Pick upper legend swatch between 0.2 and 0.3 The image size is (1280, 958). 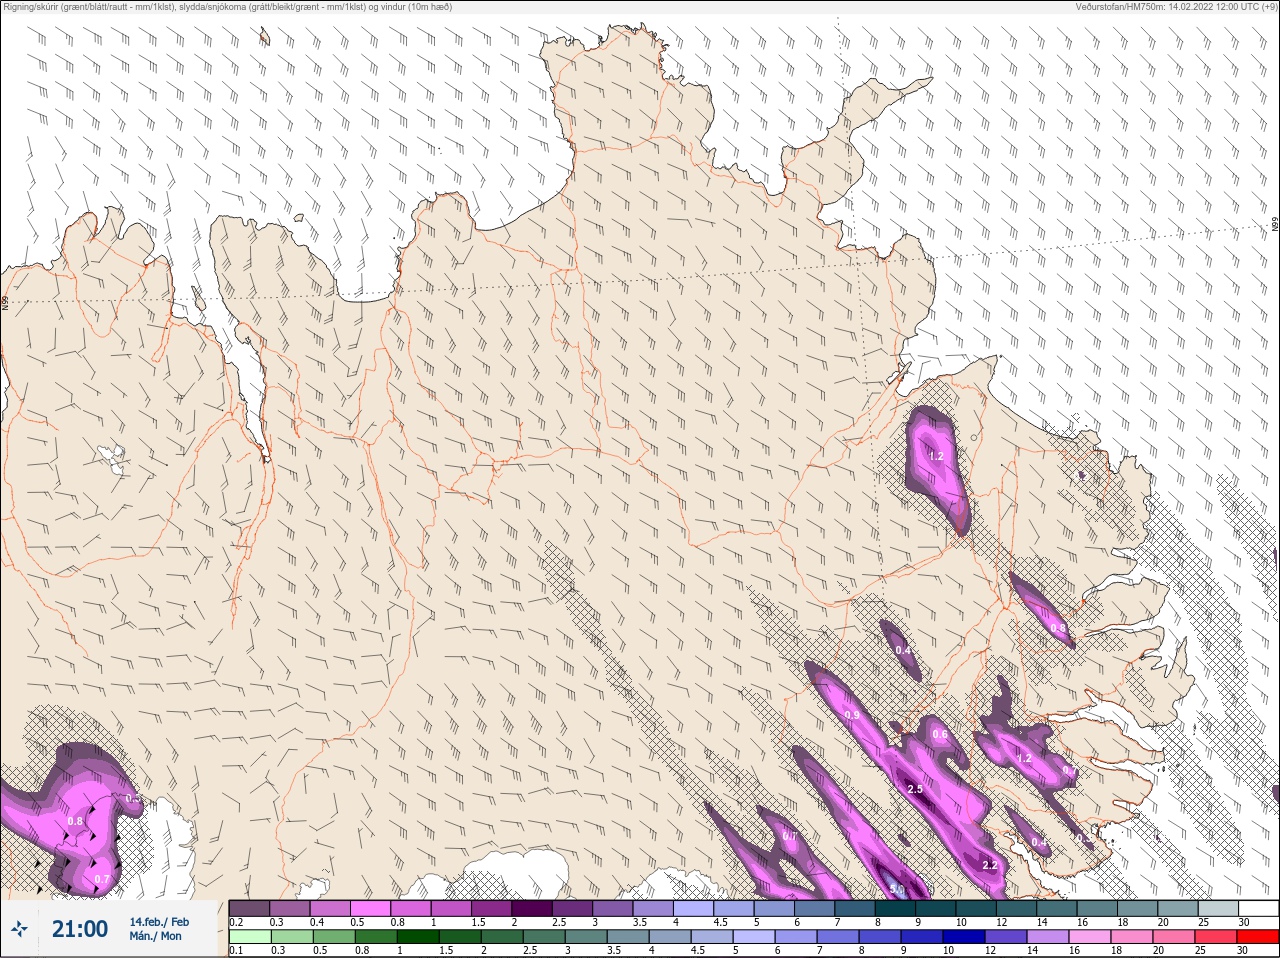click(249, 908)
